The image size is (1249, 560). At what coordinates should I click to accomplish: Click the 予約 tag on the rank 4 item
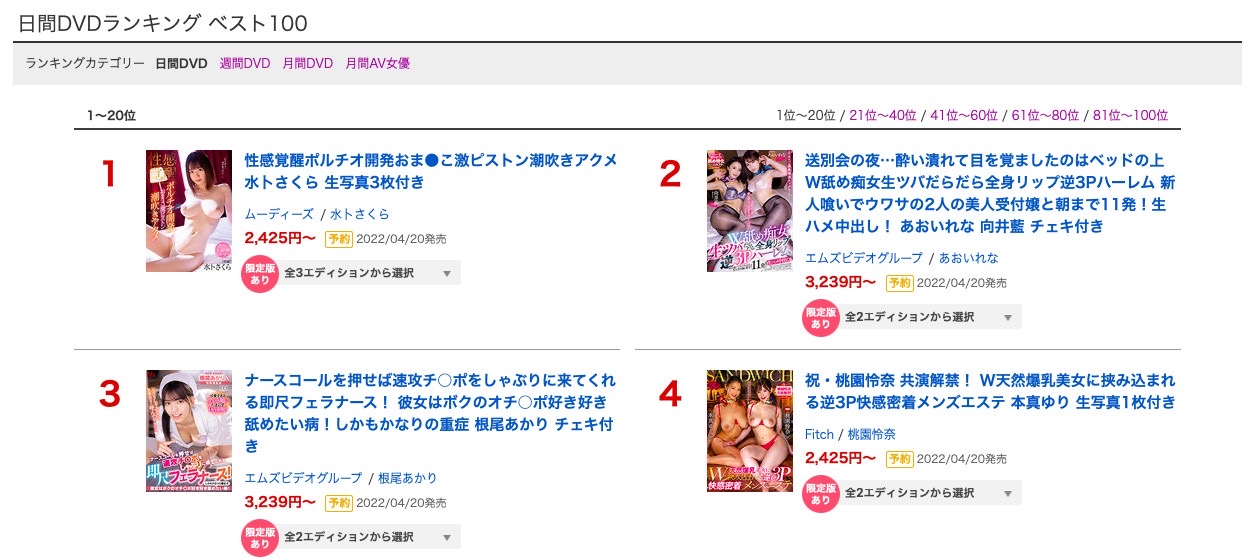tap(899, 458)
